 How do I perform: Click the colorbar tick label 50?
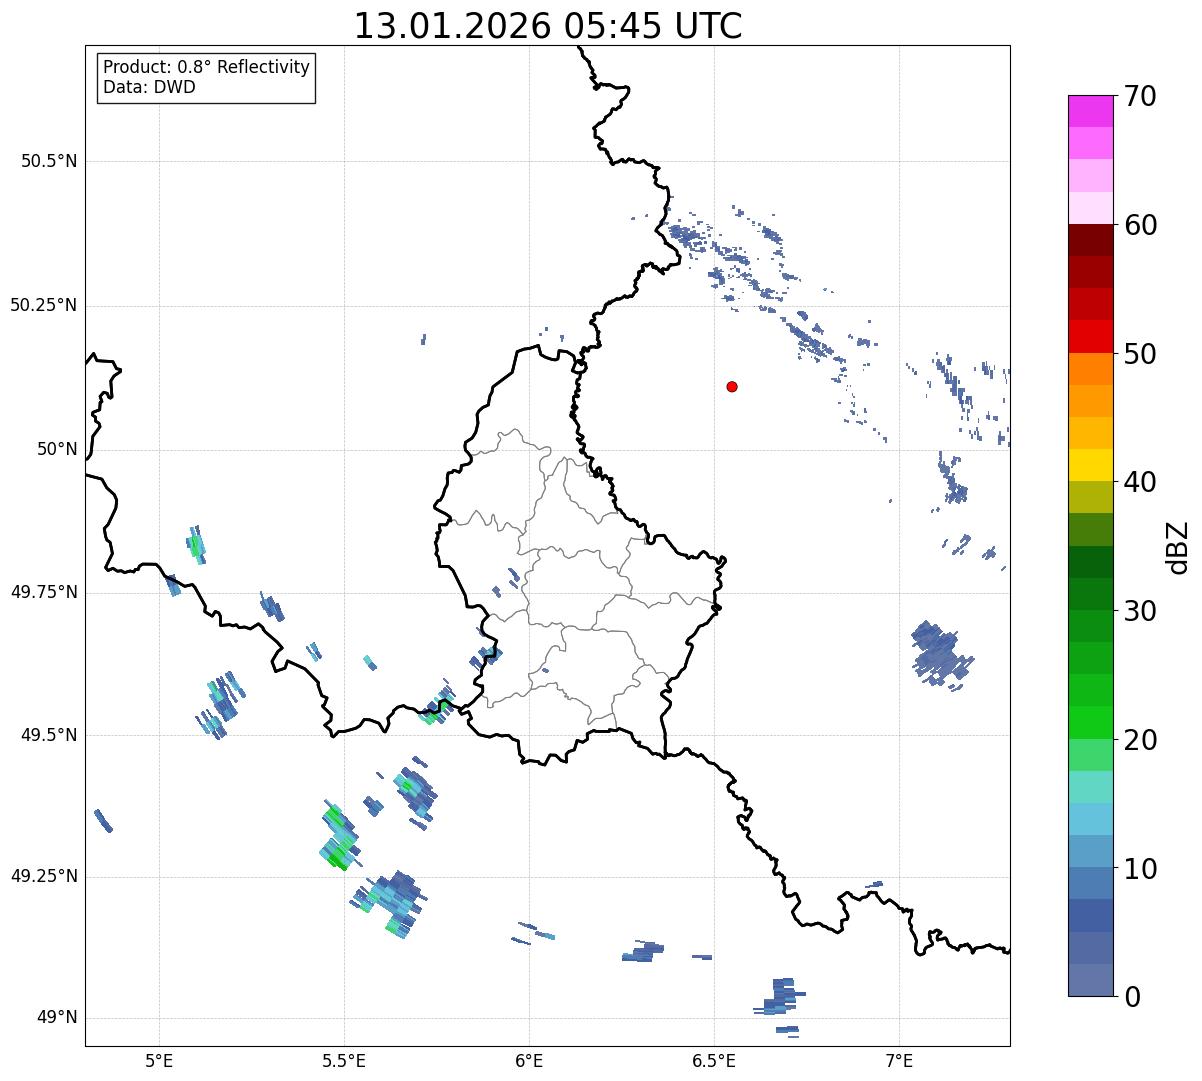[x=1140, y=354]
